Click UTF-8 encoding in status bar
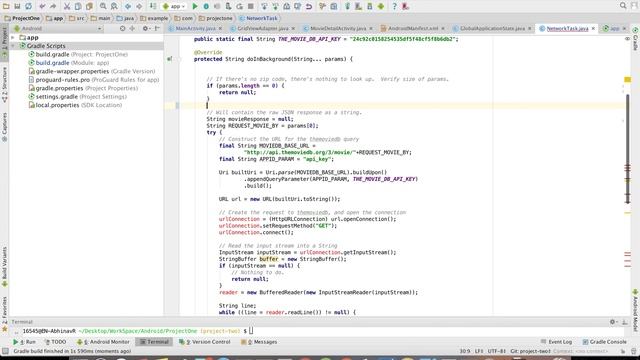 tap(497, 351)
